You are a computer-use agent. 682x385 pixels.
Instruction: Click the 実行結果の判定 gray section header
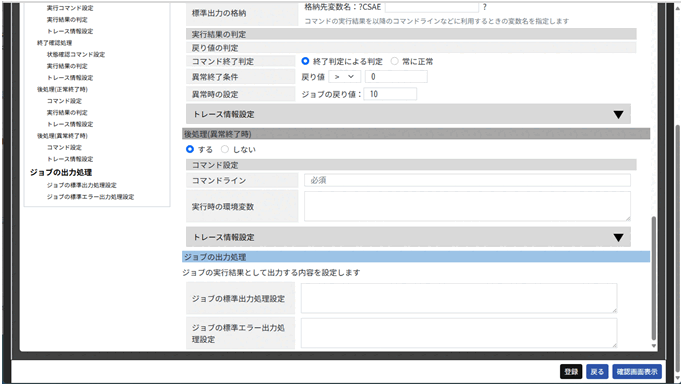pos(411,34)
